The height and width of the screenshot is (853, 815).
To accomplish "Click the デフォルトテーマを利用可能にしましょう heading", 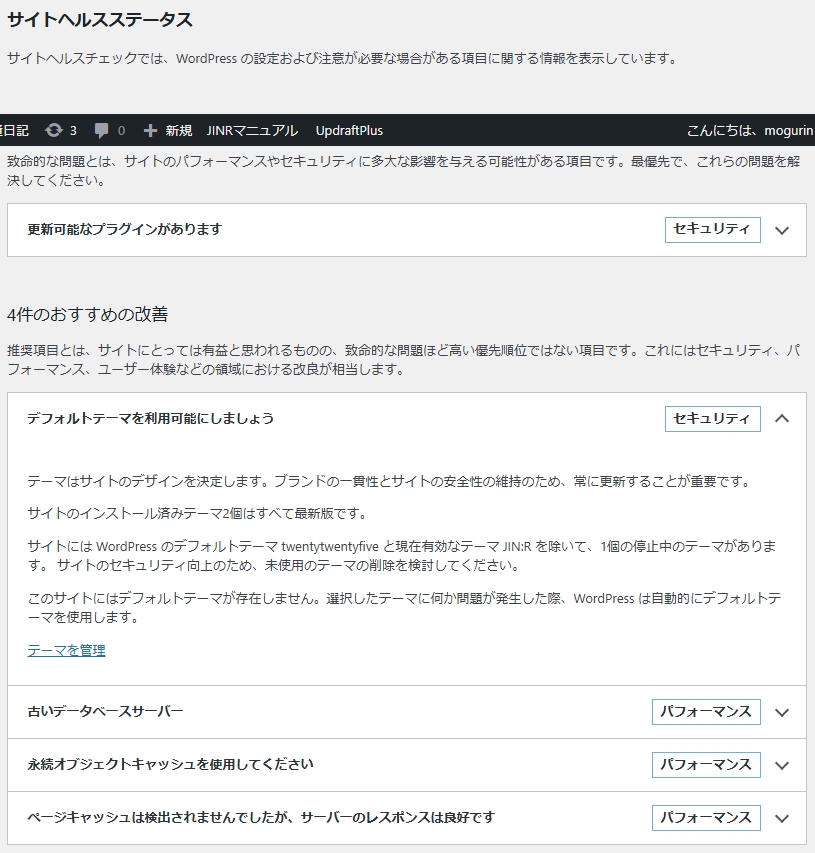I will point(150,418).
